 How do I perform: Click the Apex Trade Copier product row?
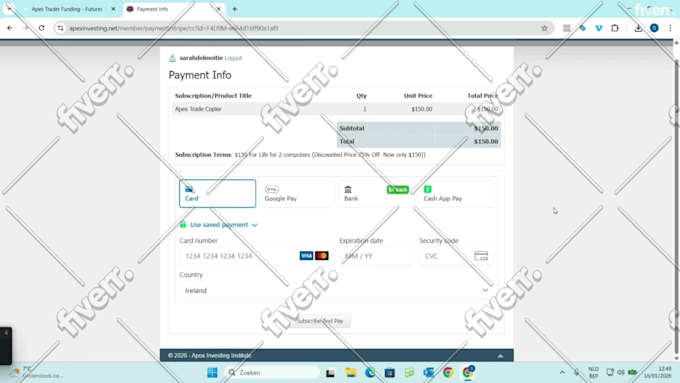tap(336, 109)
